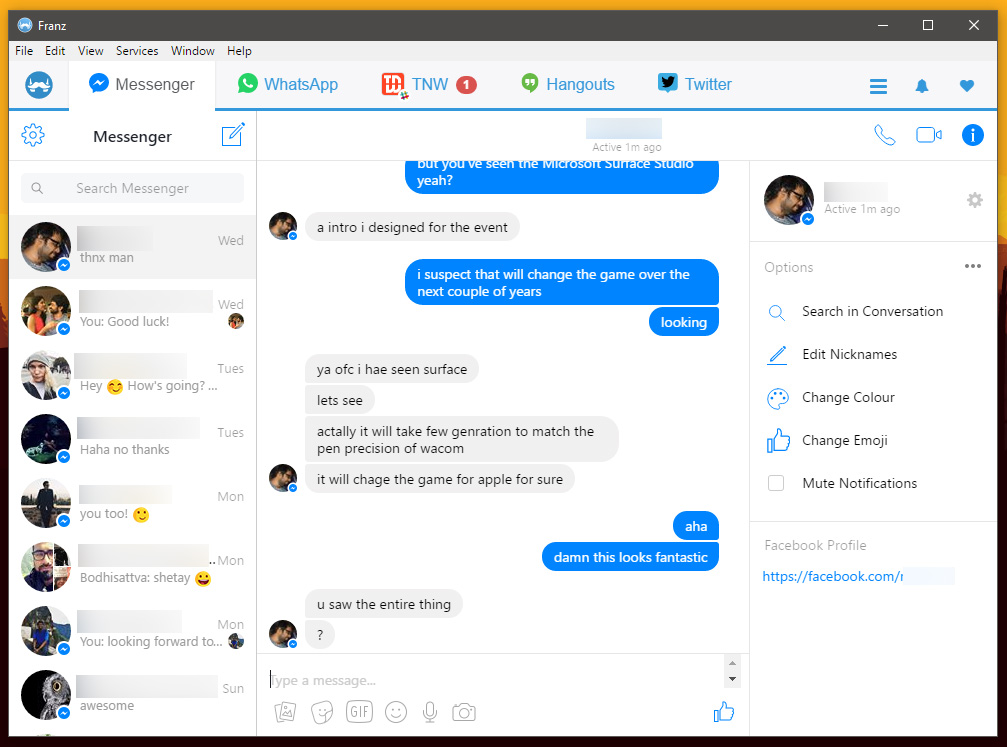Click the 'a intro i designed for the event' message
The width and height of the screenshot is (1007, 747).
[x=412, y=227]
